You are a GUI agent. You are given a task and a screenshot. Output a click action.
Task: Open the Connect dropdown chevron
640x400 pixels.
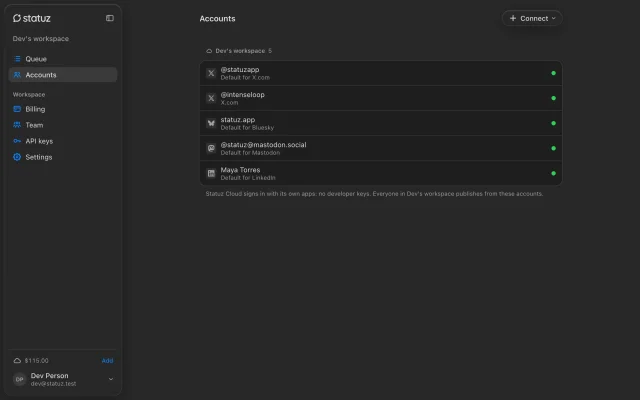553,18
